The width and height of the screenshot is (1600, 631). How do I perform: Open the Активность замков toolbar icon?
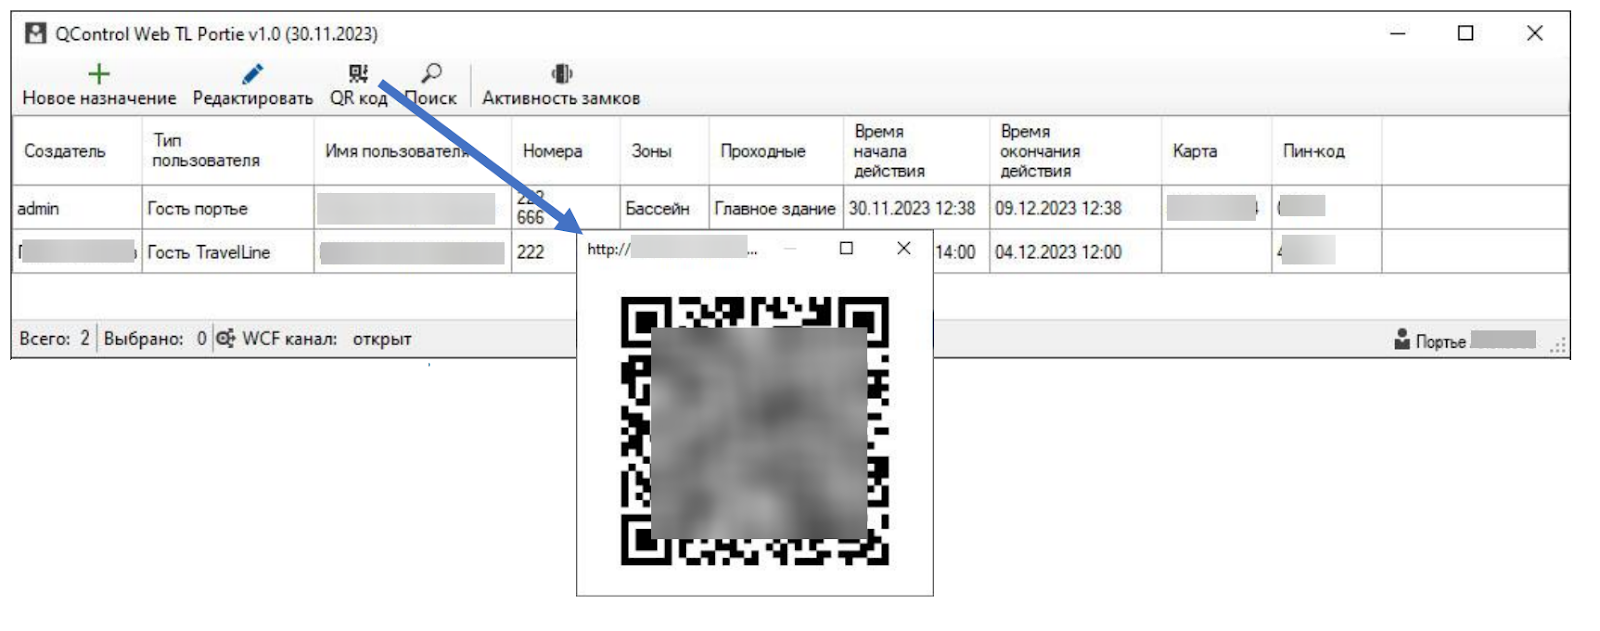click(561, 73)
